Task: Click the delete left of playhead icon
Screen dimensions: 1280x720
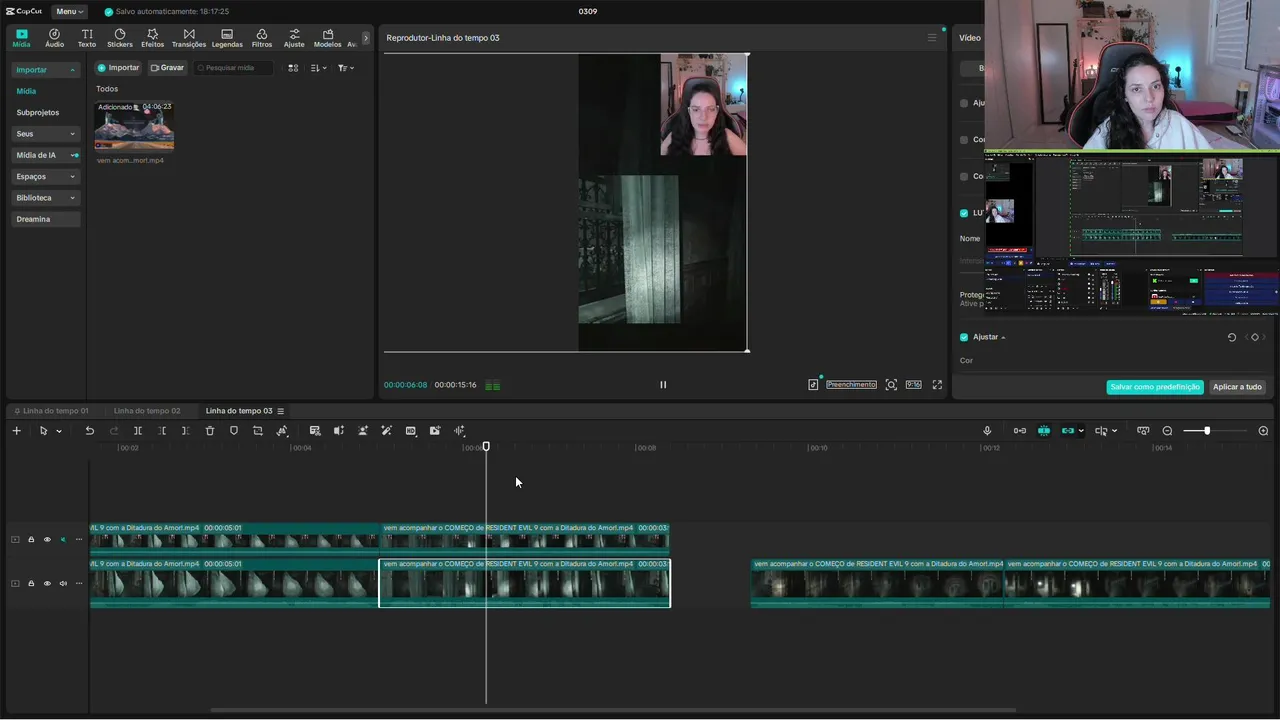Action: (162, 431)
